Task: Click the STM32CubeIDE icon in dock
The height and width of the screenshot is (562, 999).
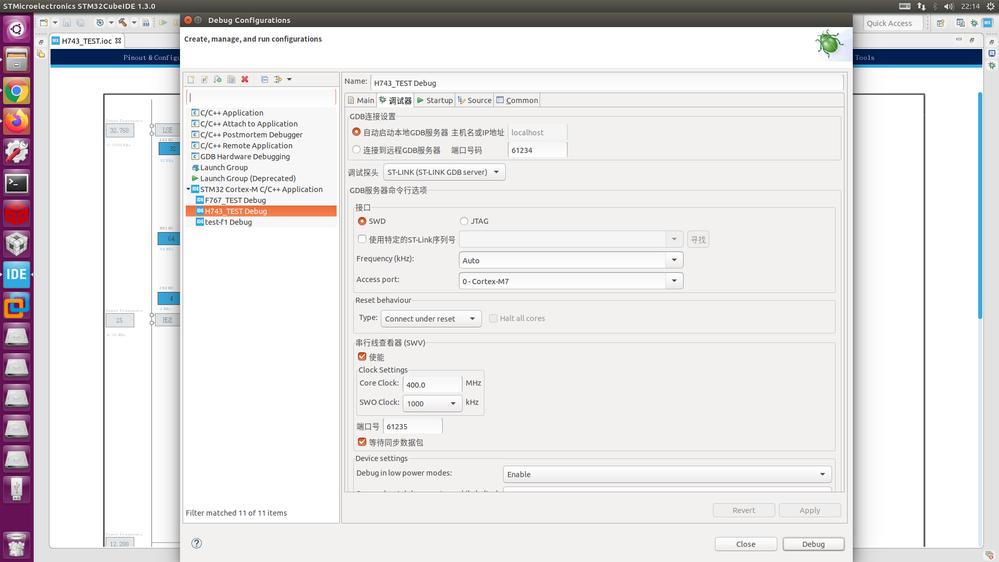Action: click(x=17, y=275)
